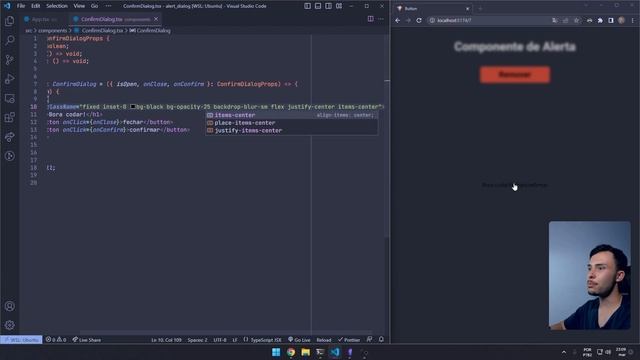The image size is (640, 360).
Task: Click the Prettier status bar item
Action: click(x=349, y=340)
